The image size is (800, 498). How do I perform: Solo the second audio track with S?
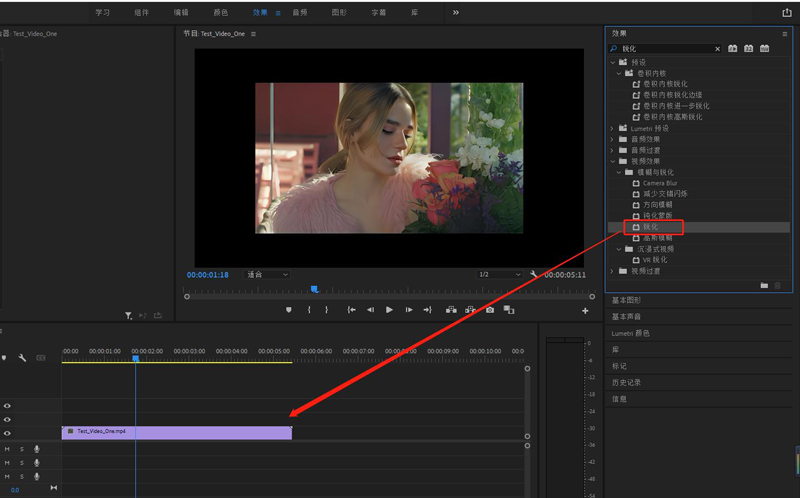(22, 462)
